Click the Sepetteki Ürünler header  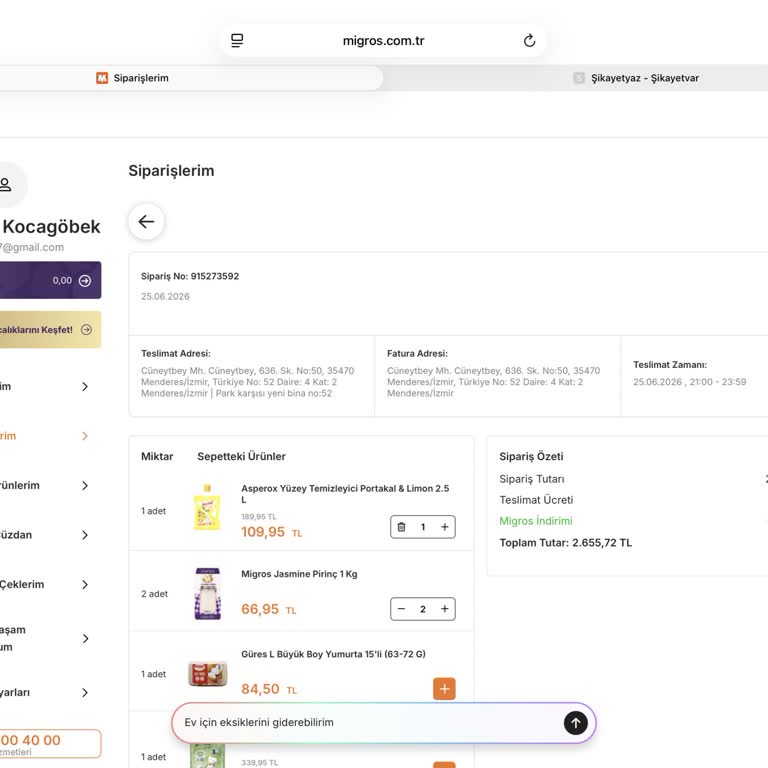241,456
